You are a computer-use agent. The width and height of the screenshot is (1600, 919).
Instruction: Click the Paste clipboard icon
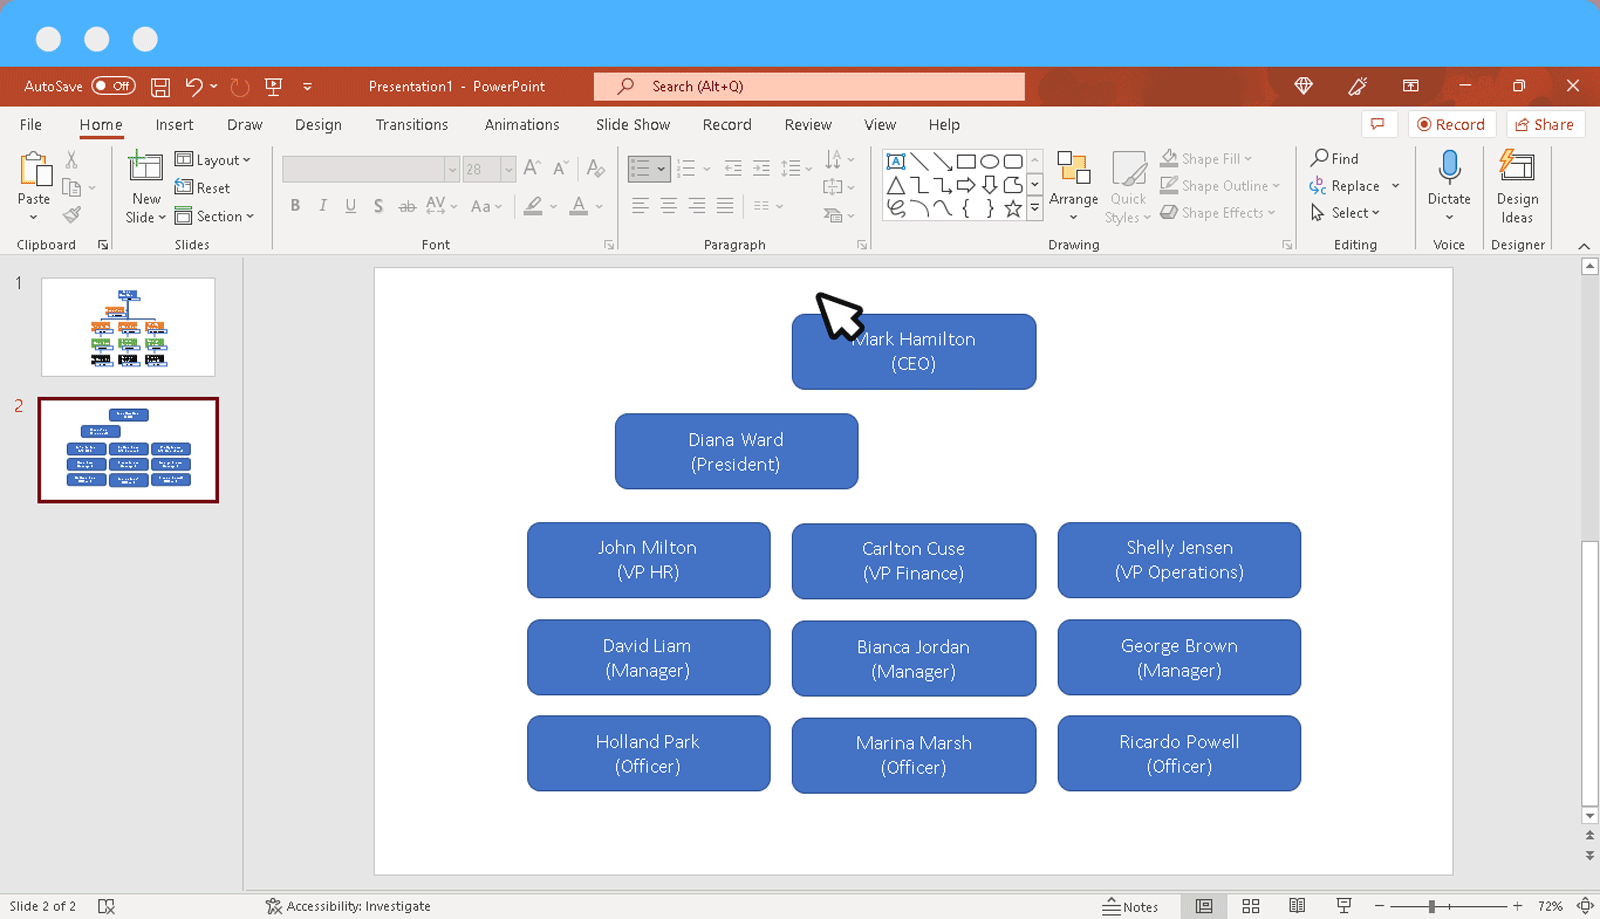click(35, 169)
